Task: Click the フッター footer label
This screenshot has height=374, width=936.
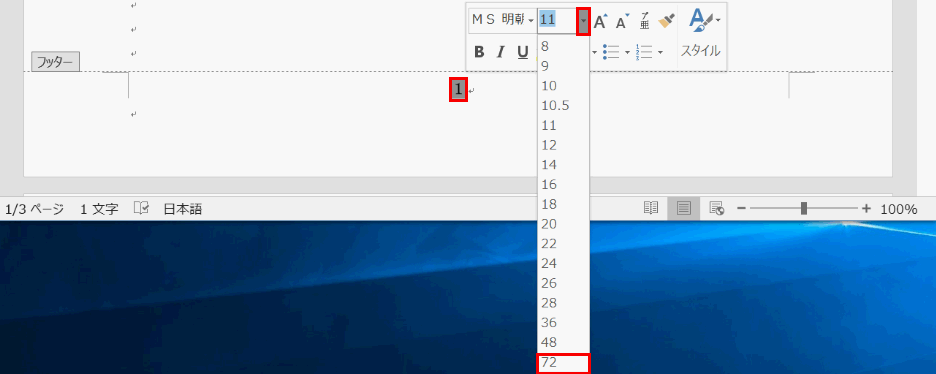Action: 55,61
